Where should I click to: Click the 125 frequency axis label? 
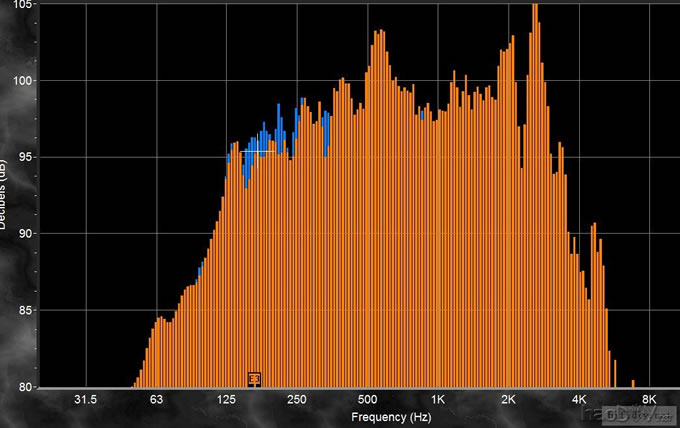[226, 400]
